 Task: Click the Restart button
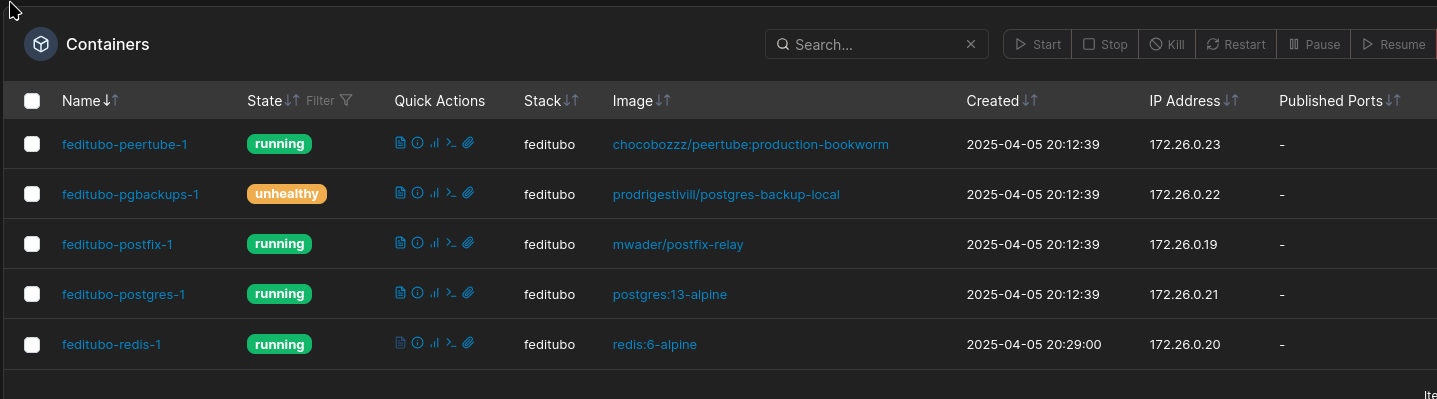point(1236,45)
